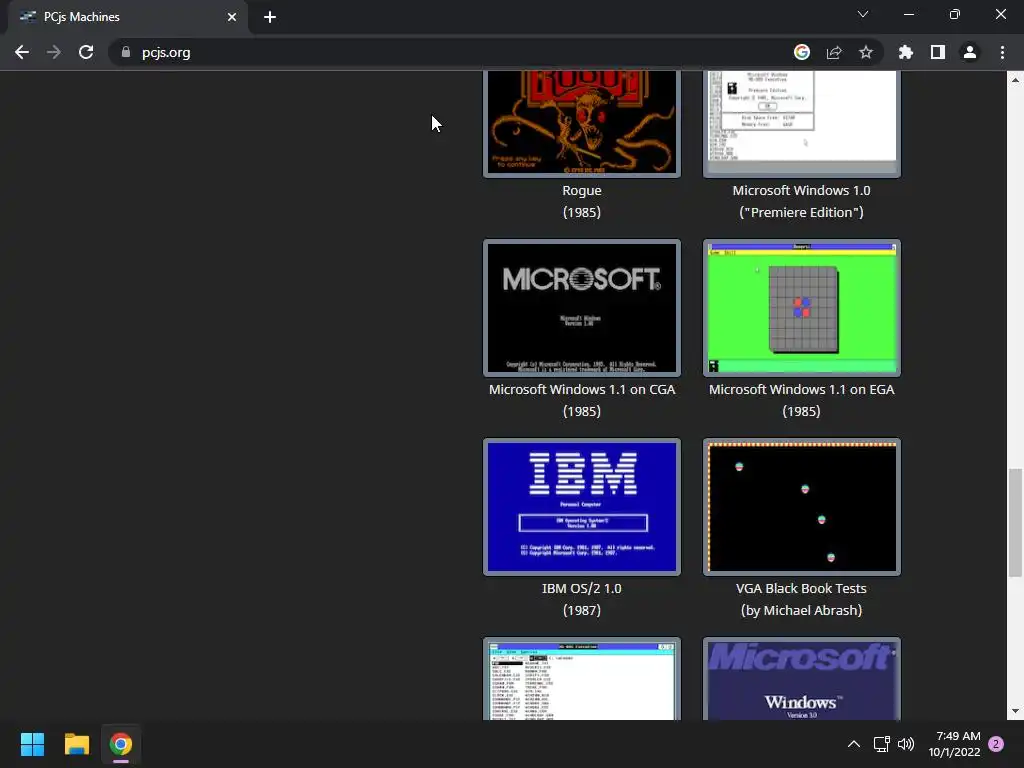This screenshot has height=768, width=1024.
Task: Close the PCjs Machines tab
Action: [232, 17]
